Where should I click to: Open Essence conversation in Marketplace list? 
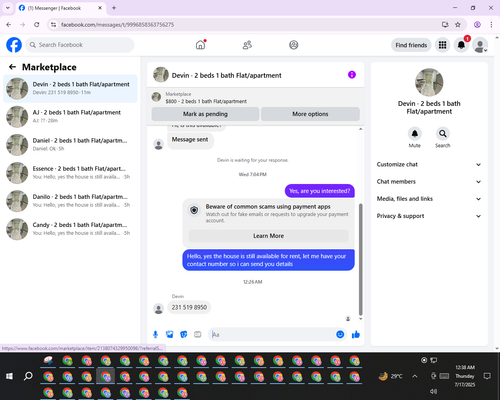pyautogui.click(x=70, y=173)
